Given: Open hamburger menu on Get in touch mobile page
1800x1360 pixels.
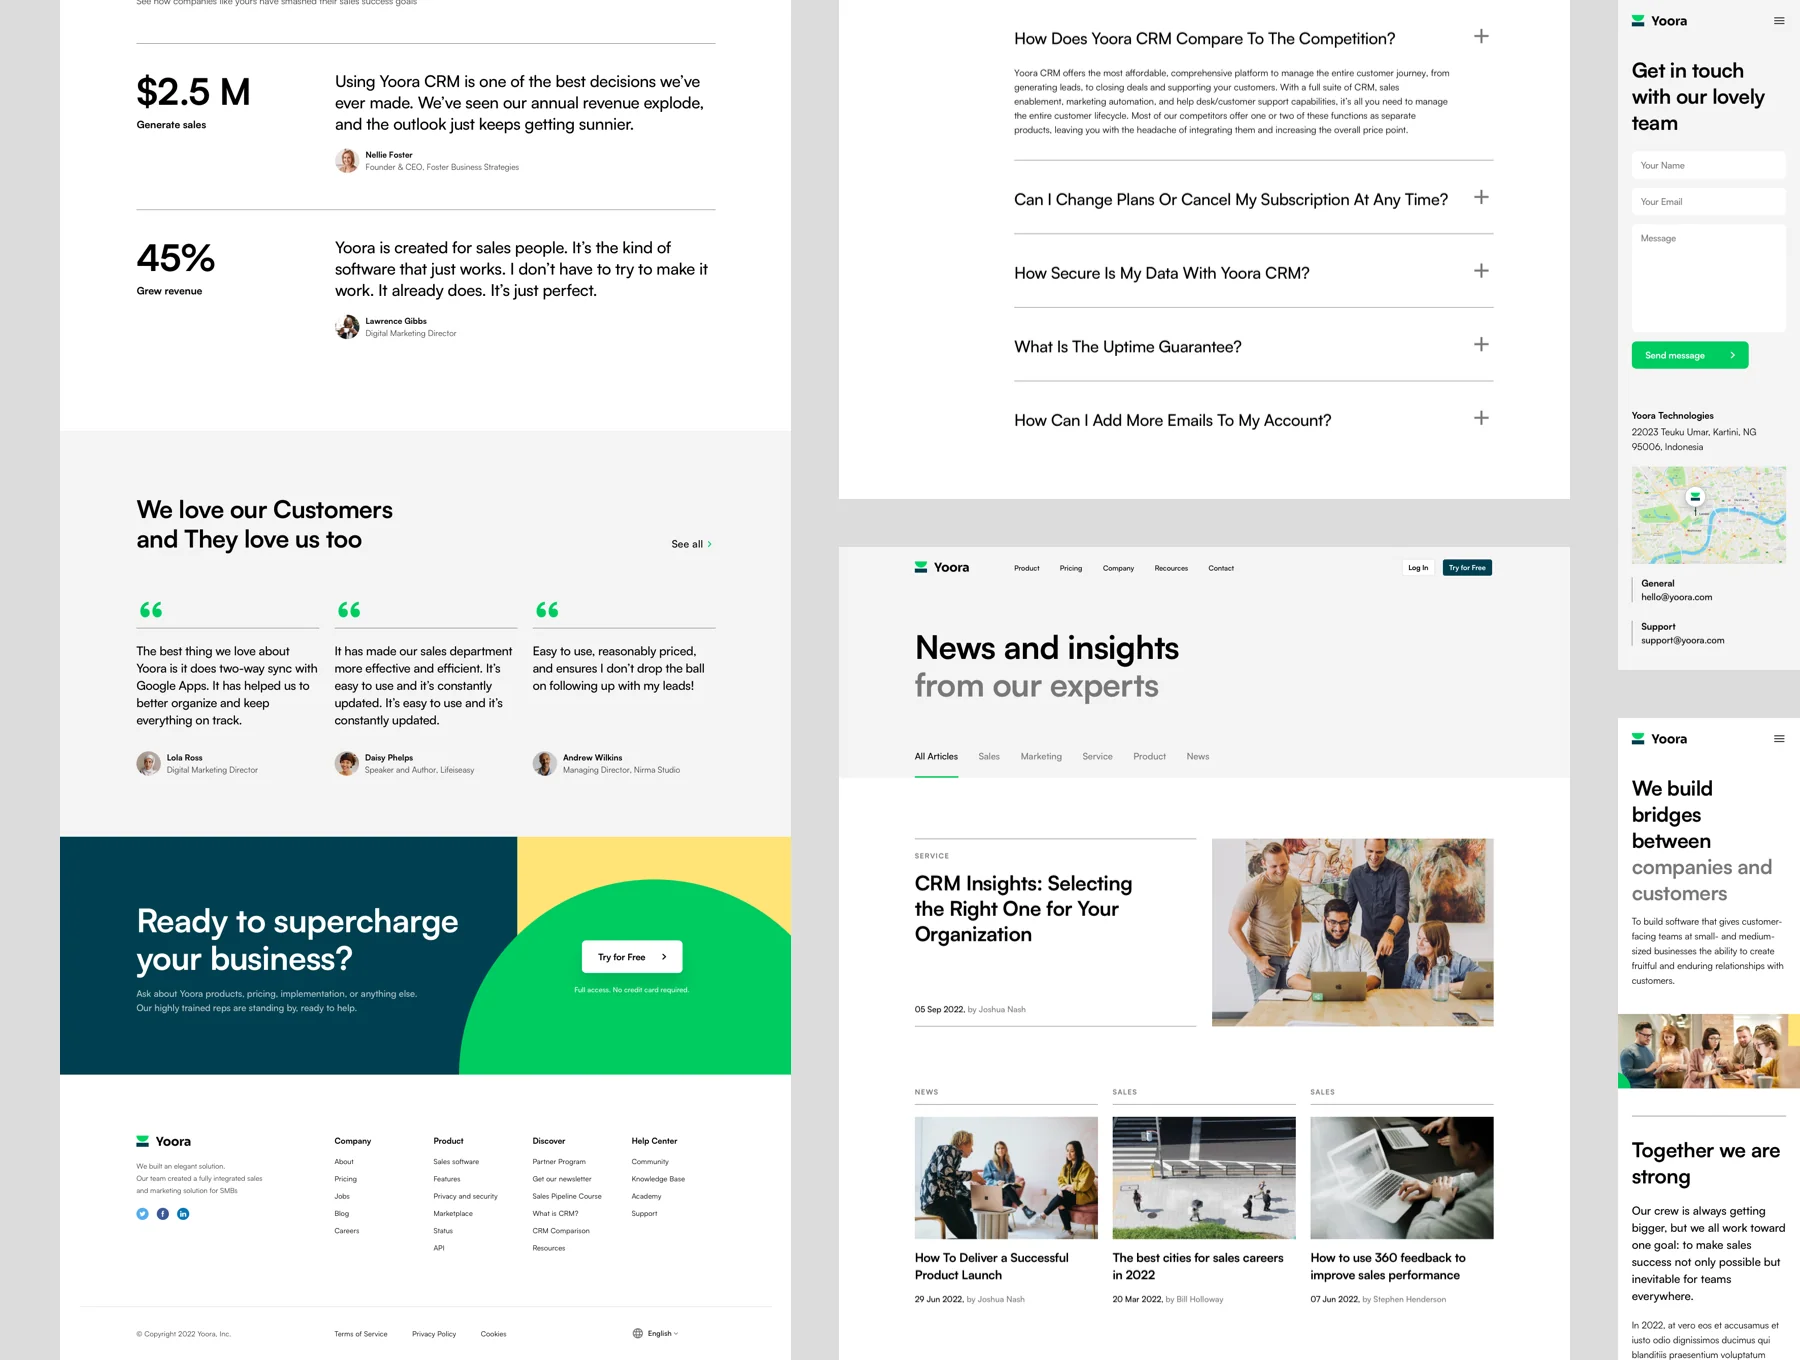Looking at the screenshot, I should [x=1779, y=21].
